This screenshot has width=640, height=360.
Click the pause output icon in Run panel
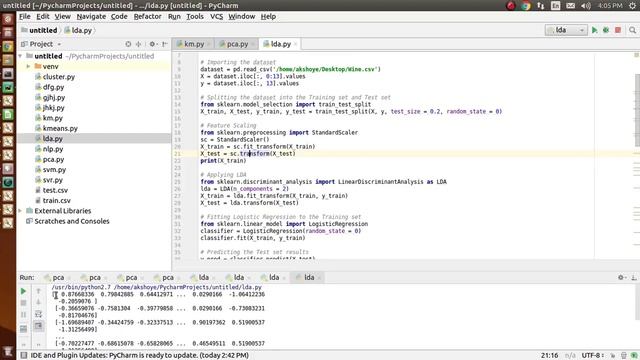23,315
